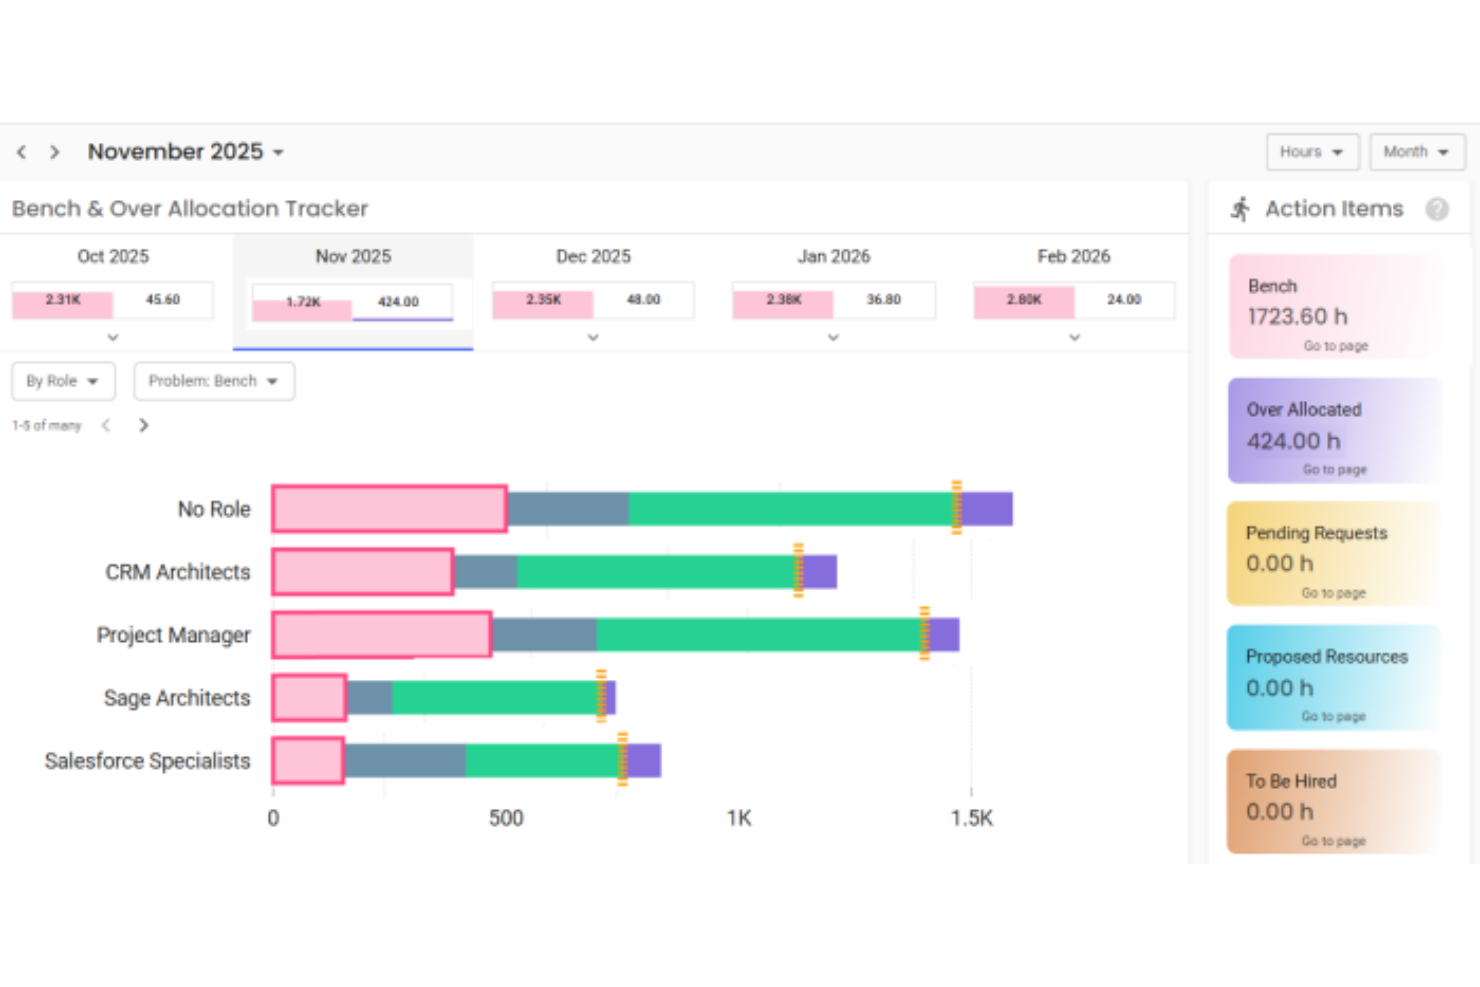Click the next month arrow icon

click(x=54, y=151)
